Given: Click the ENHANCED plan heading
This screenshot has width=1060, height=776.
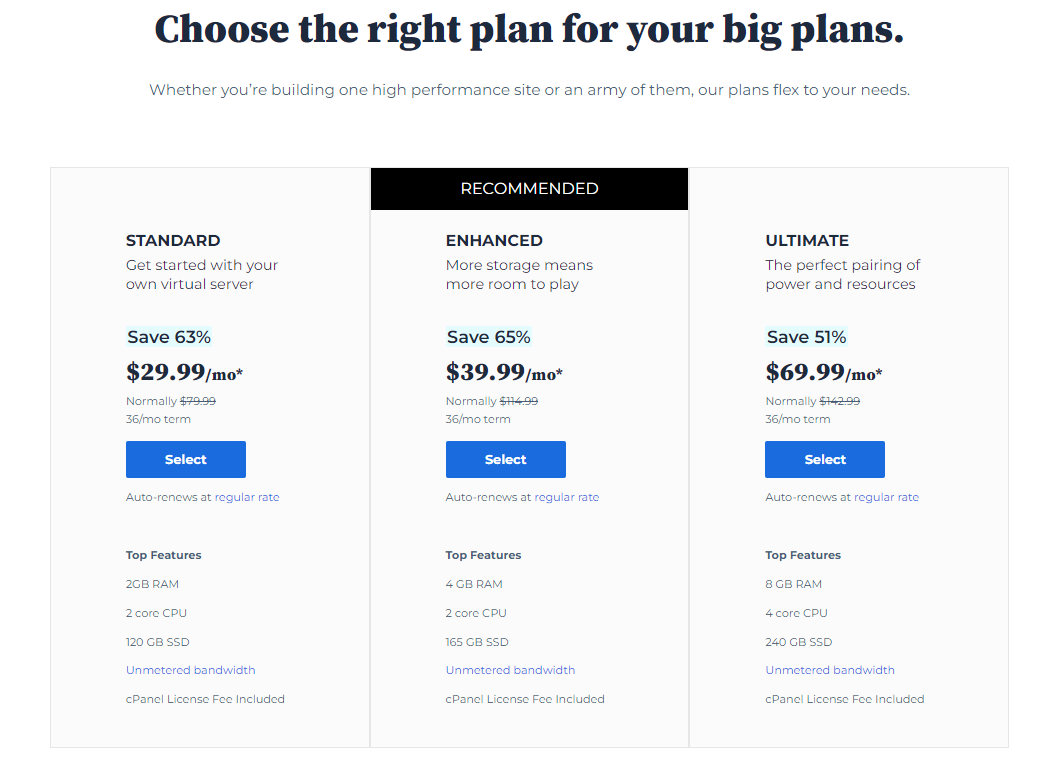Looking at the screenshot, I should pos(494,241).
